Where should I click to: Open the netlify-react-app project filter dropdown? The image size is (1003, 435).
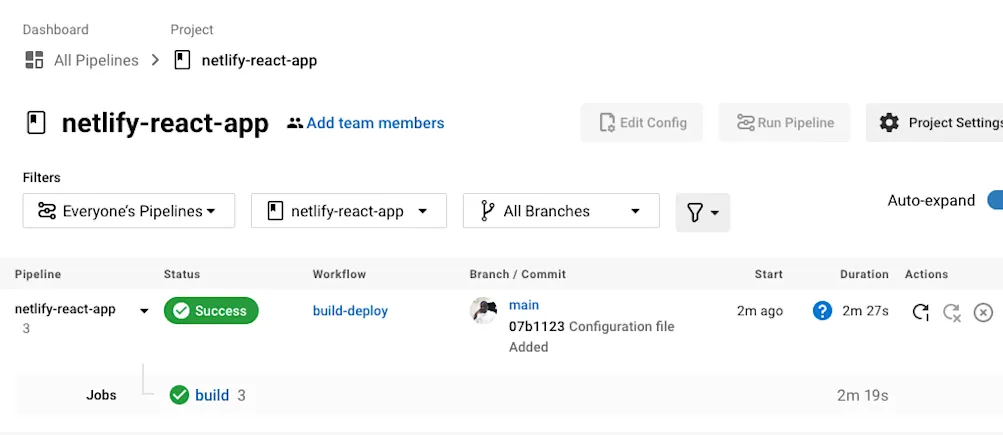coord(349,210)
